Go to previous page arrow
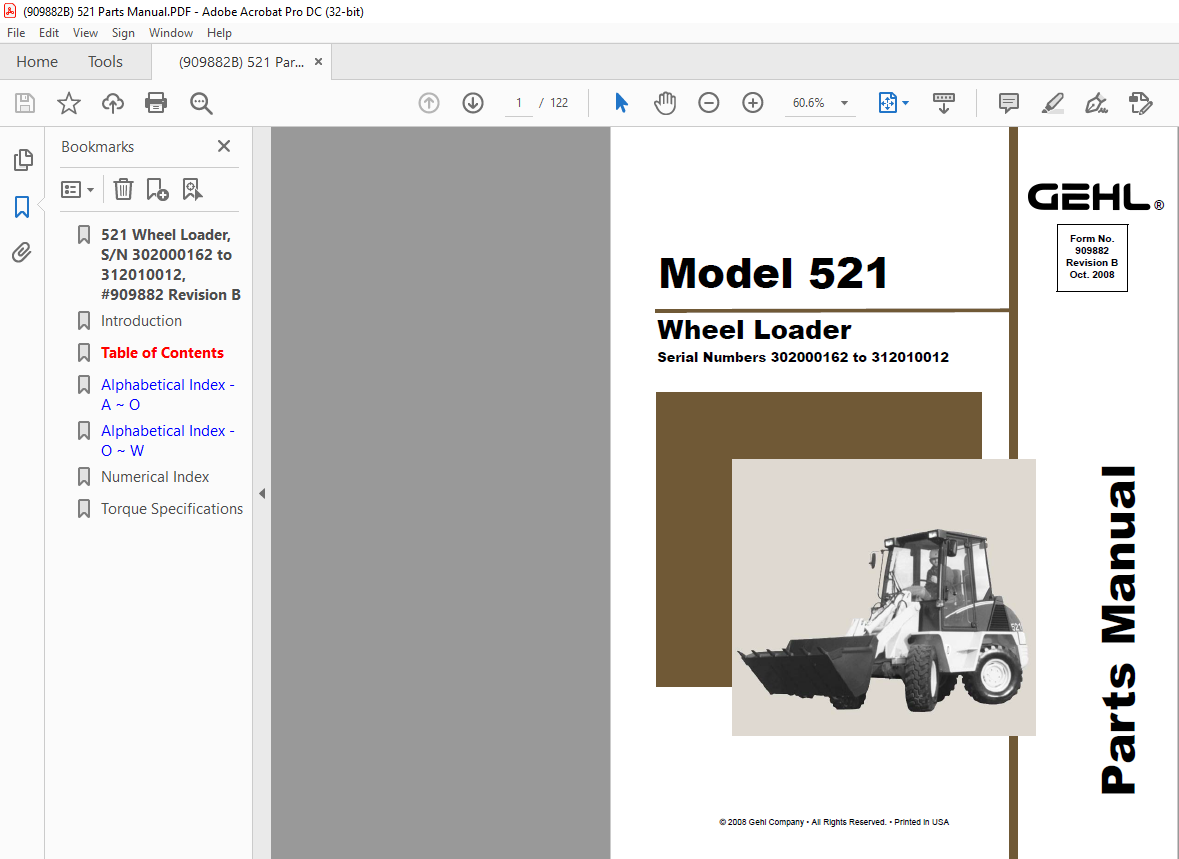1179x859 pixels. pos(429,103)
